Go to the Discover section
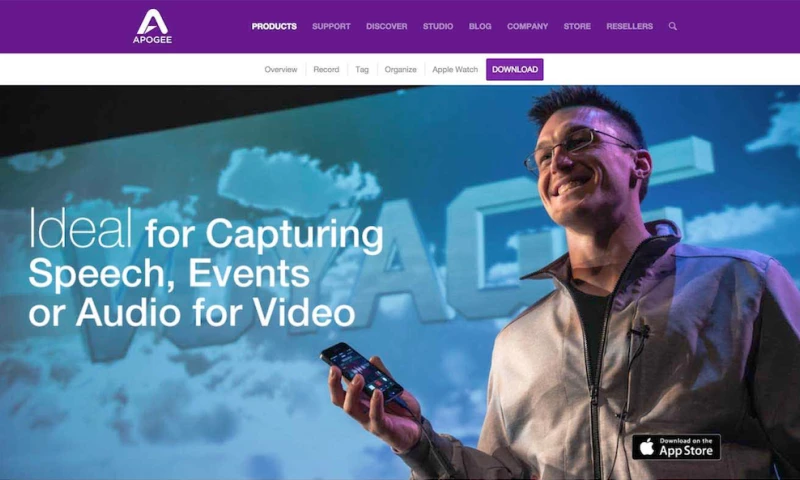 (x=387, y=26)
